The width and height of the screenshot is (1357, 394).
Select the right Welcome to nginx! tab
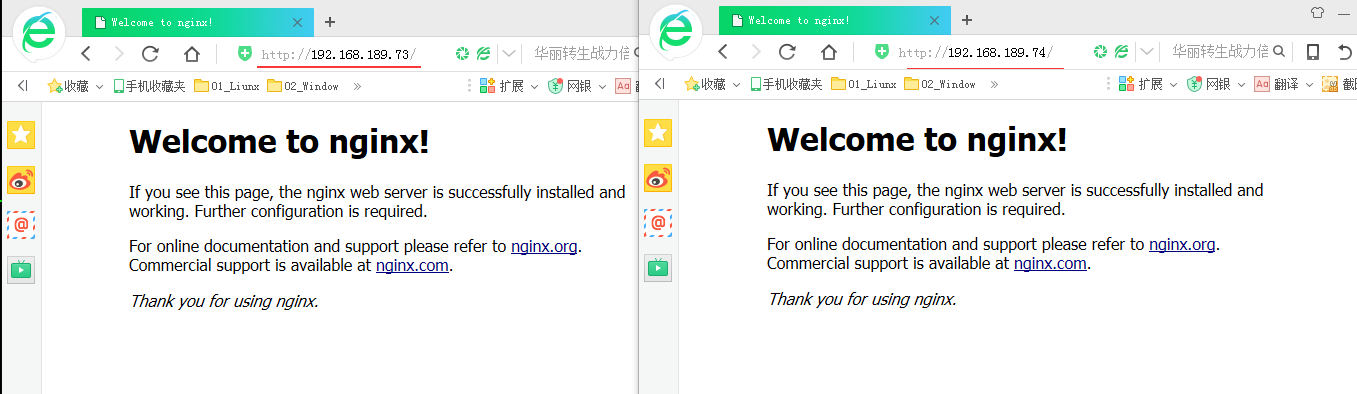click(x=834, y=20)
